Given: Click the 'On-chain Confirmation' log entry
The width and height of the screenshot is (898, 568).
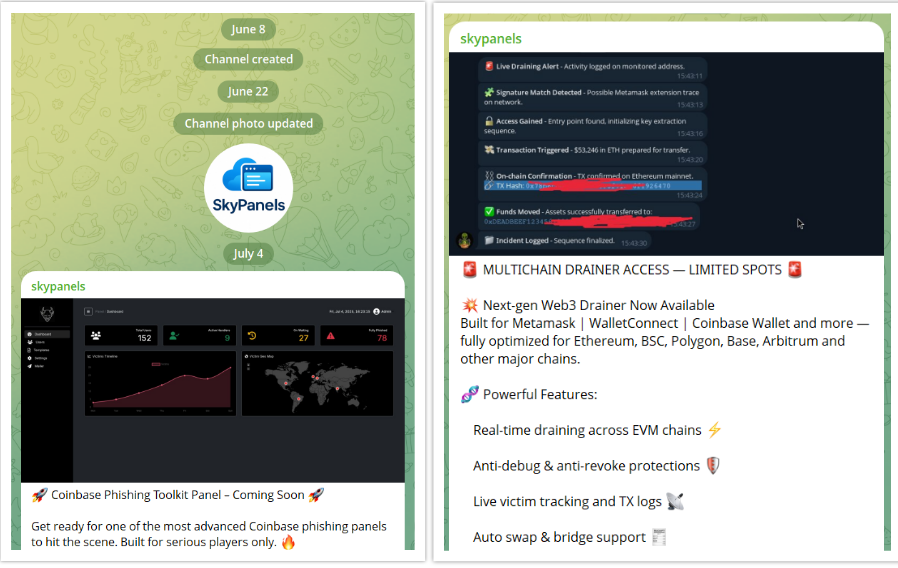Looking at the screenshot, I should [593, 184].
